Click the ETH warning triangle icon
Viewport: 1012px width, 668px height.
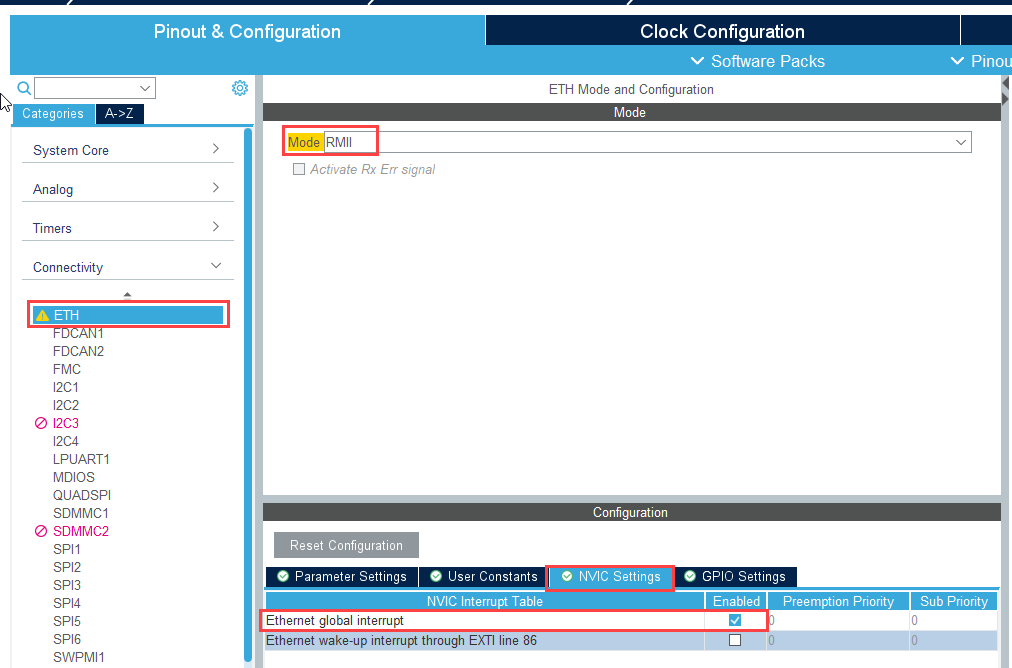[42, 315]
